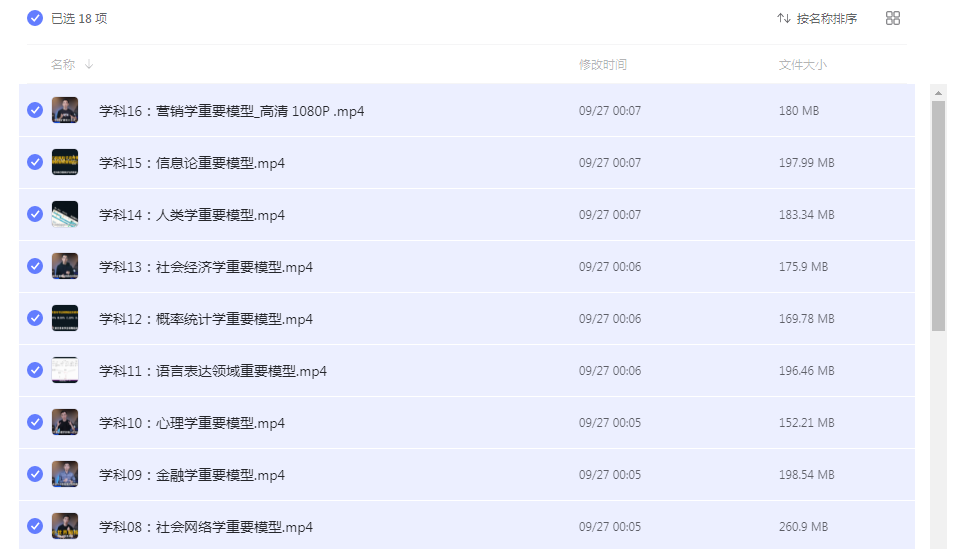
Task: Click the vertical scrollbar thumb
Action: pos(938,215)
